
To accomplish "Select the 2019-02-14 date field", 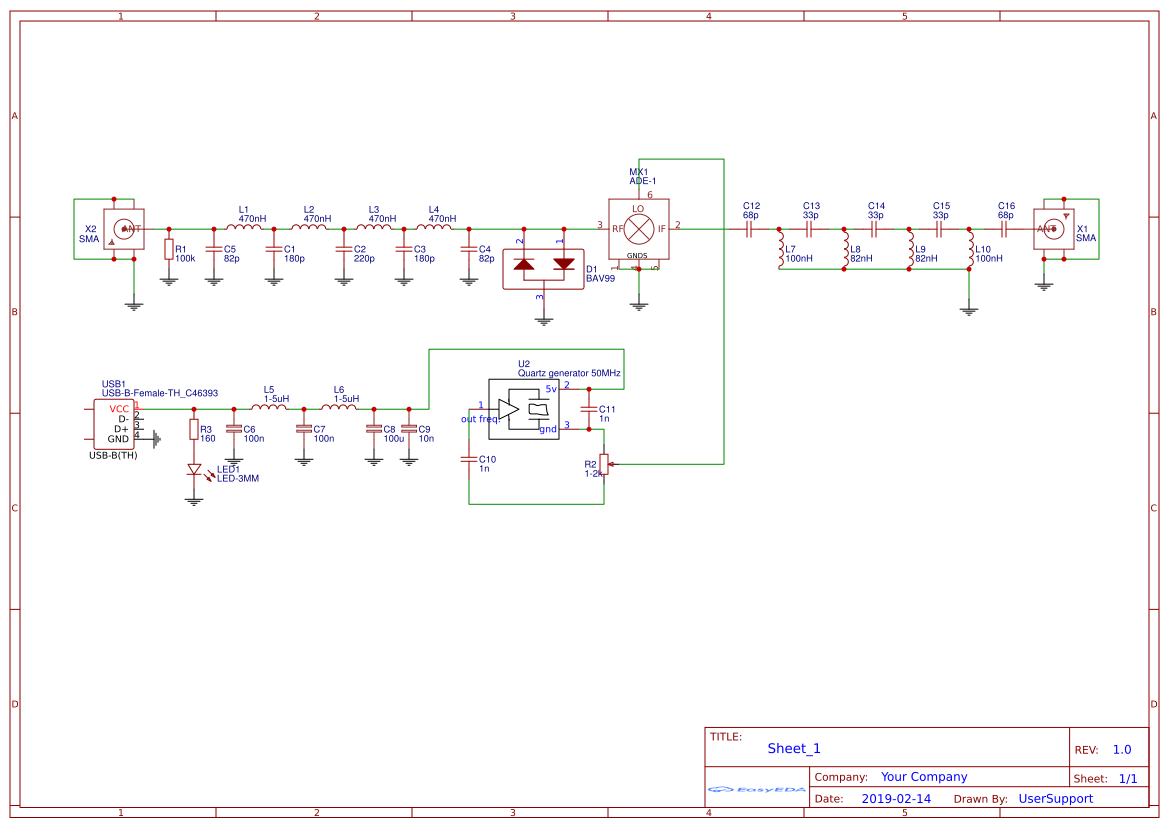I will tap(895, 799).
